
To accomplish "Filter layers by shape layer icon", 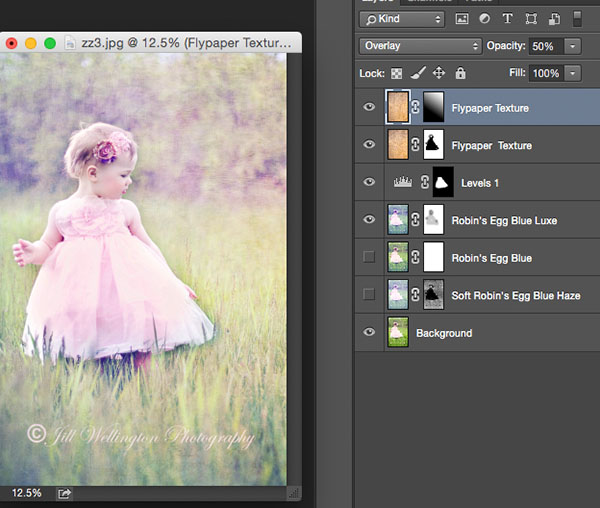I will (531, 19).
